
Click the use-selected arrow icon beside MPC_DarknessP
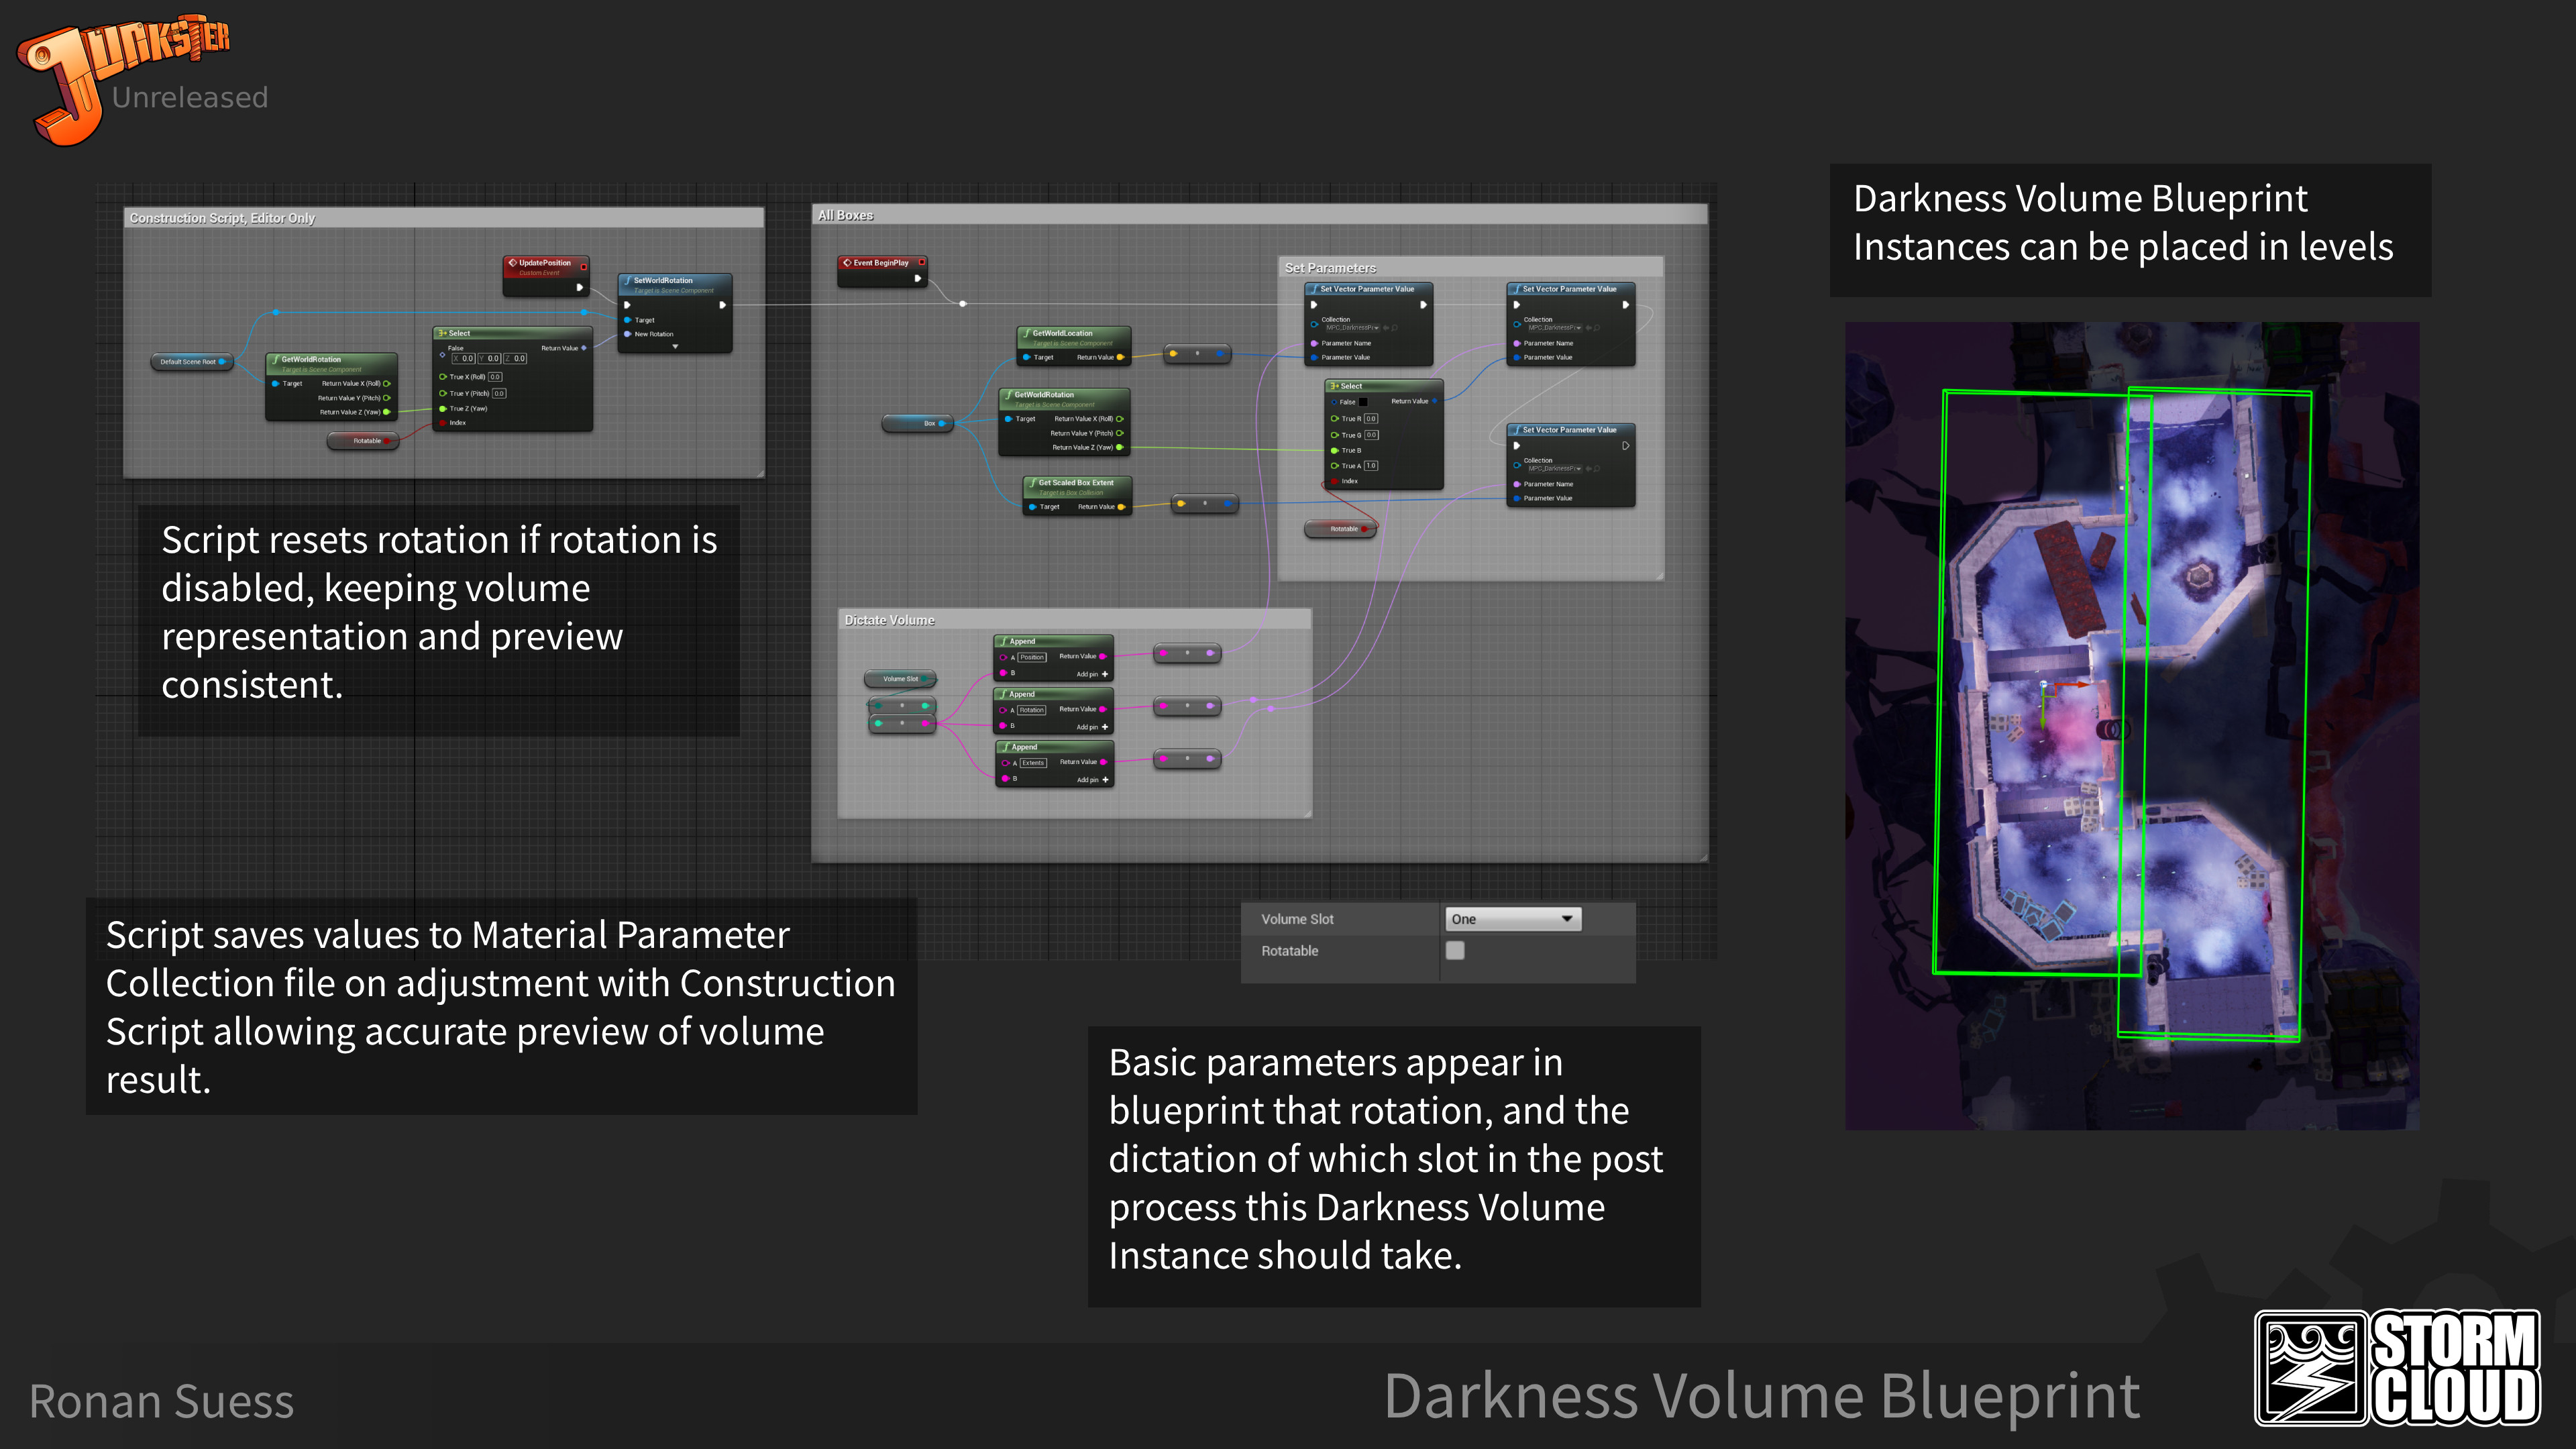[1386, 328]
